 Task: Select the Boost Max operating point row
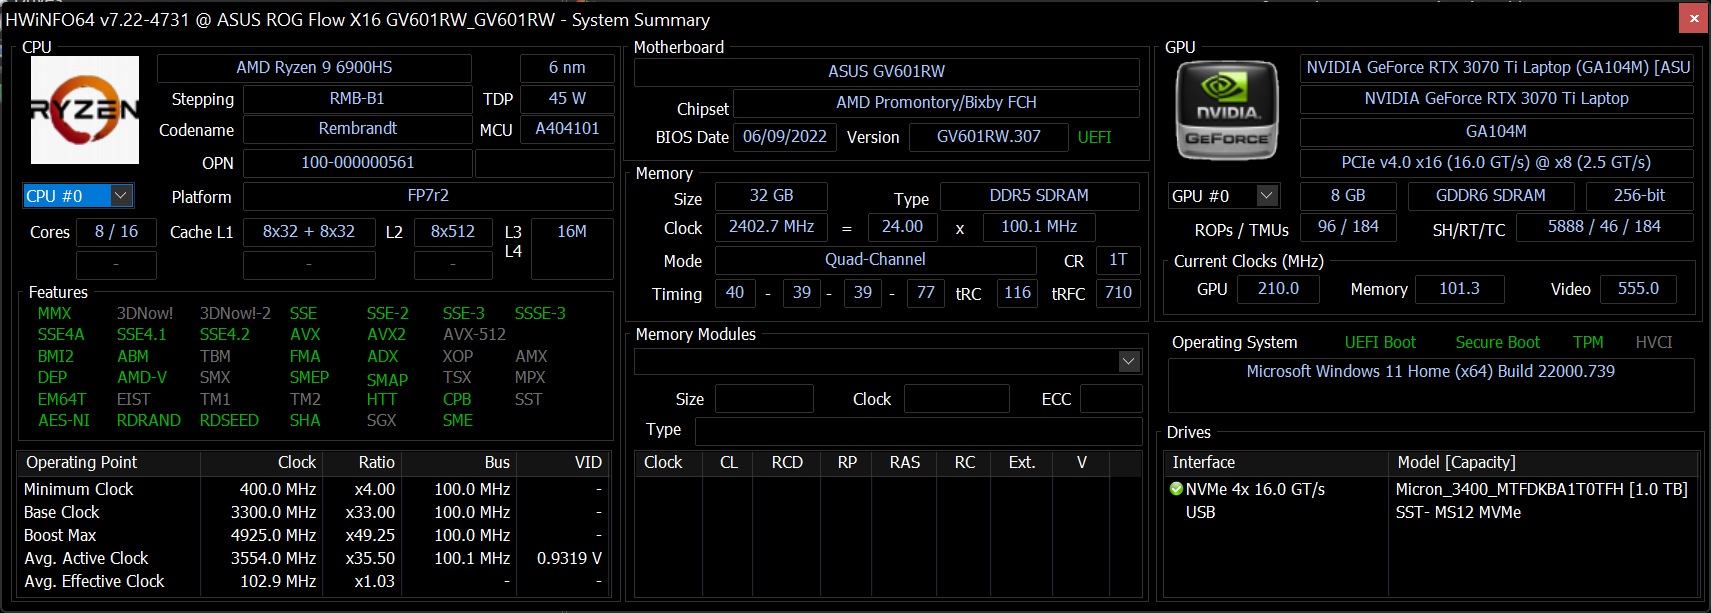pyautogui.click(x=313, y=535)
